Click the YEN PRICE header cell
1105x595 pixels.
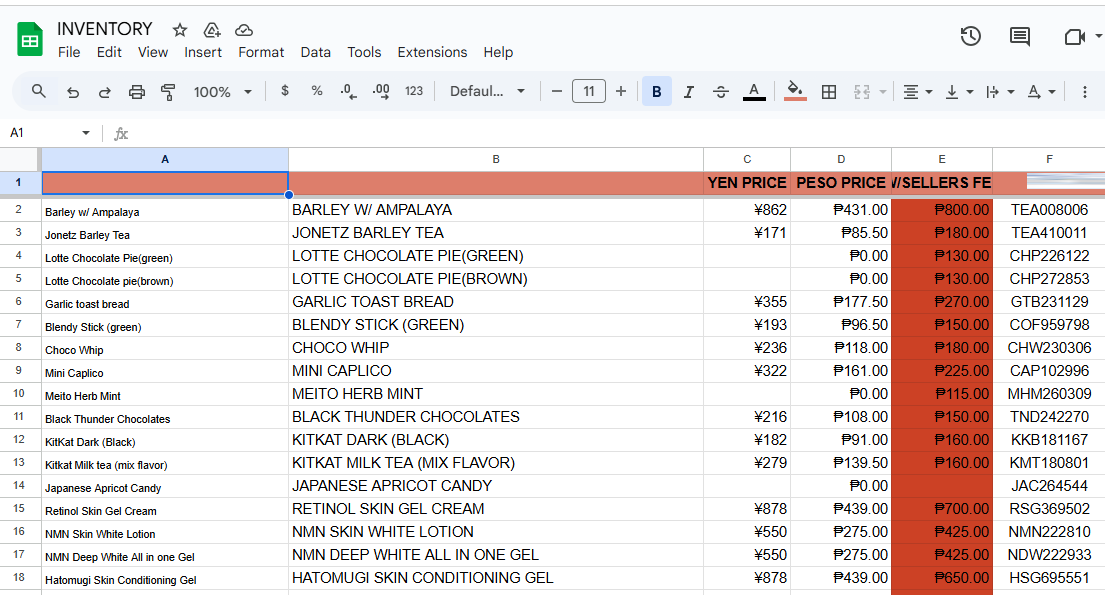click(747, 183)
